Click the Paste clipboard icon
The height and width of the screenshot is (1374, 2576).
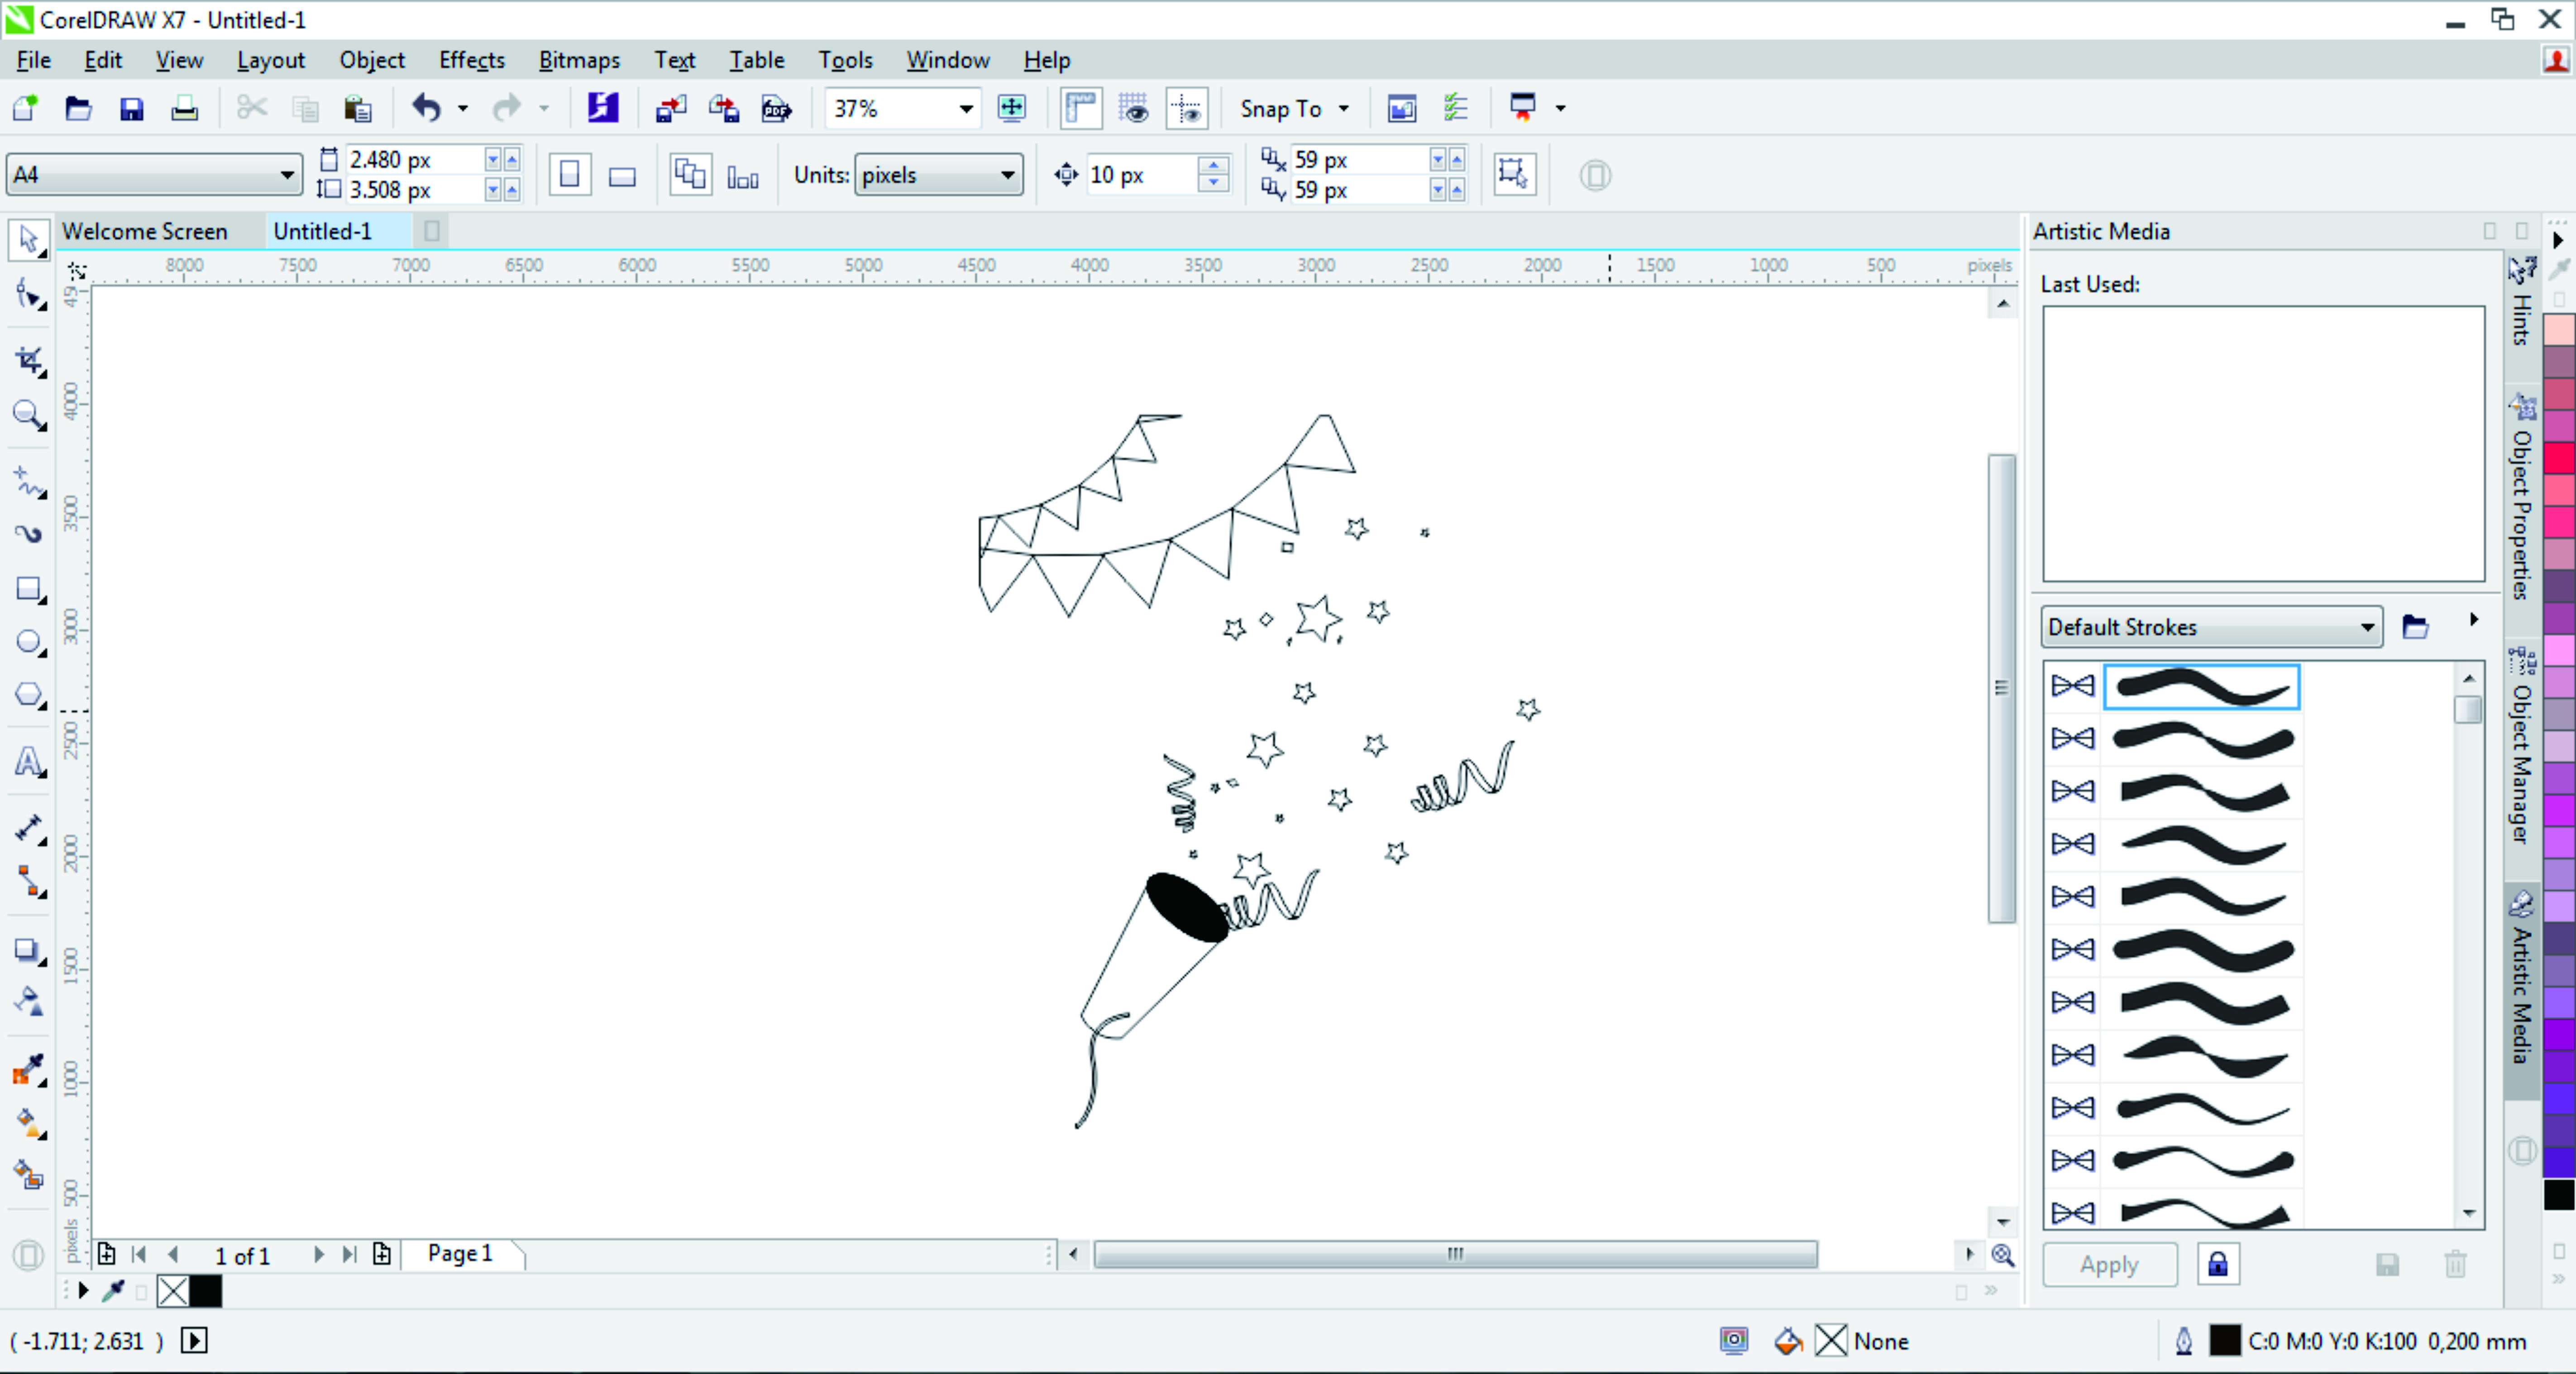pyautogui.click(x=357, y=108)
